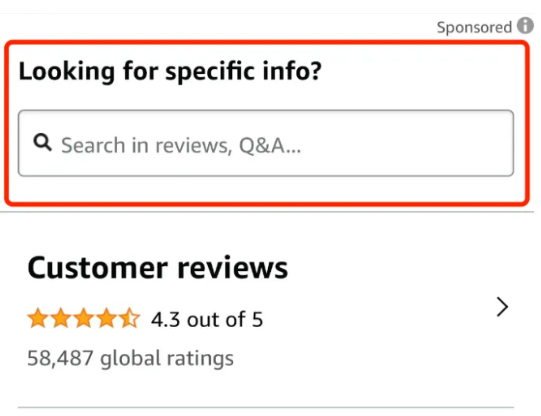
Task: Click the divider line above Customer reviews
Action: point(267,212)
